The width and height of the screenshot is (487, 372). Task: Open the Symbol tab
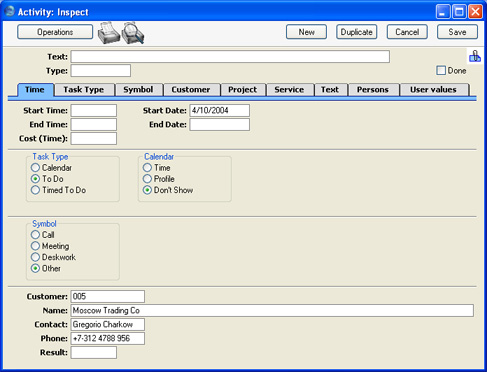click(x=138, y=90)
